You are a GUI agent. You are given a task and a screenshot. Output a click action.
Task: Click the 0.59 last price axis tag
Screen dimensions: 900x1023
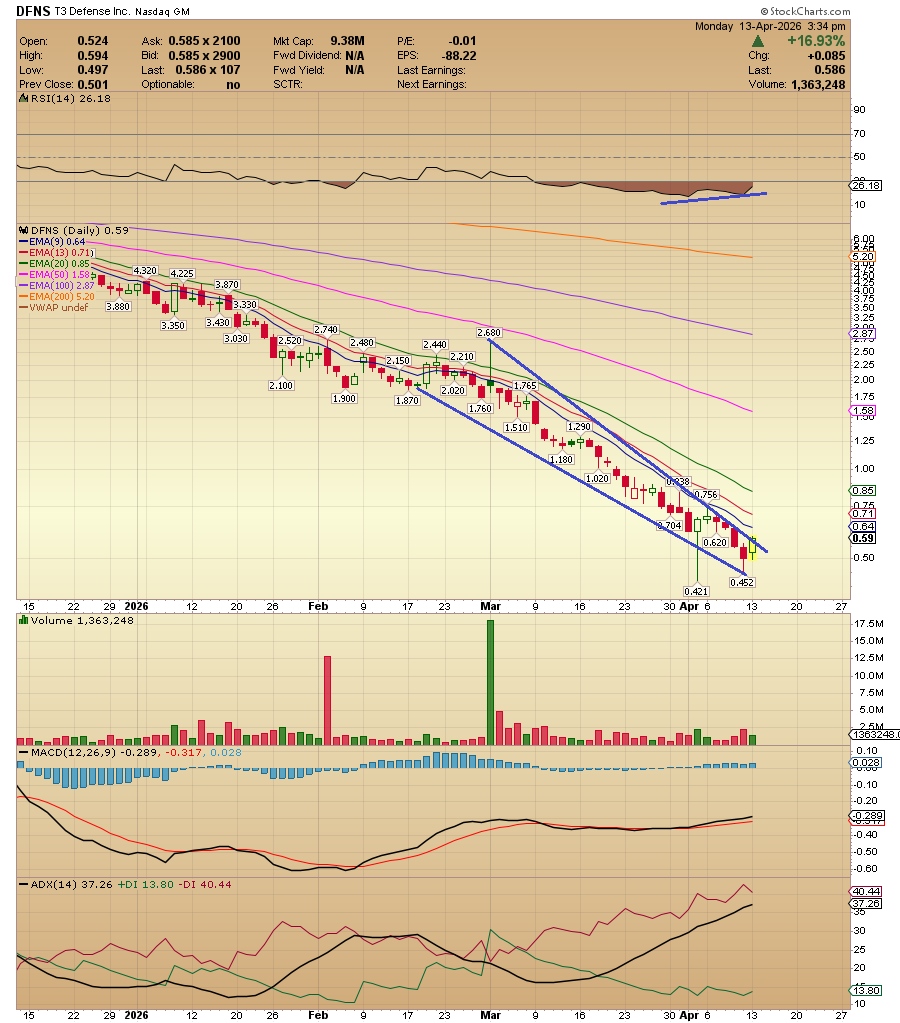click(x=863, y=538)
